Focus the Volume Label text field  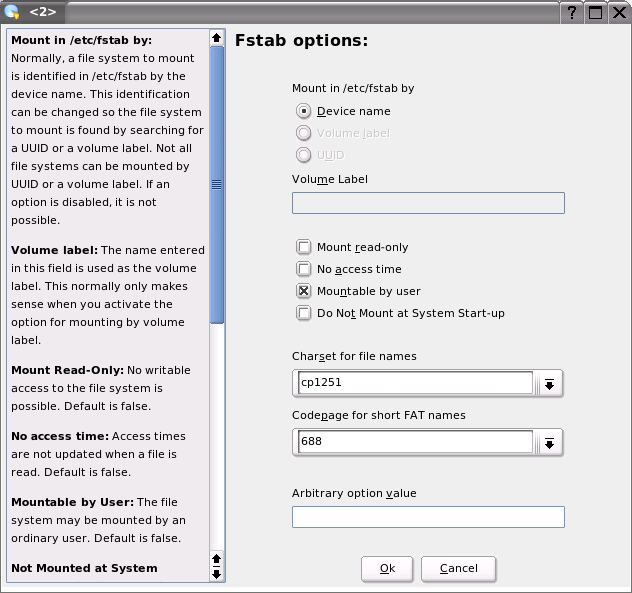[428, 203]
